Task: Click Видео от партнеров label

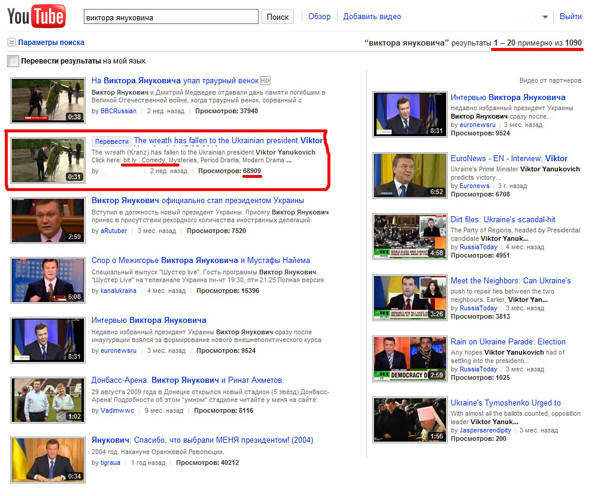Action: [x=550, y=80]
